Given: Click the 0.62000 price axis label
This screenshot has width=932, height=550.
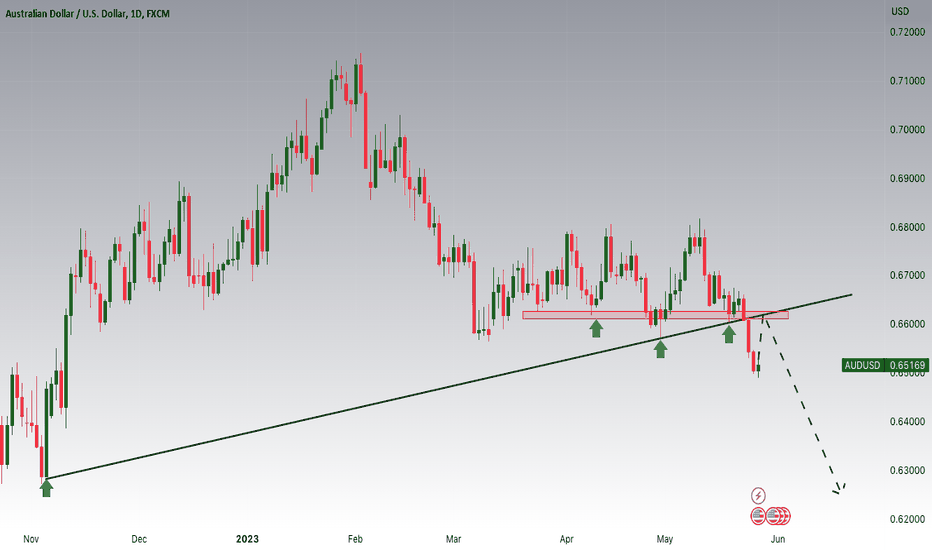Looking at the screenshot, I should pyautogui.click(x=907, y=519).
